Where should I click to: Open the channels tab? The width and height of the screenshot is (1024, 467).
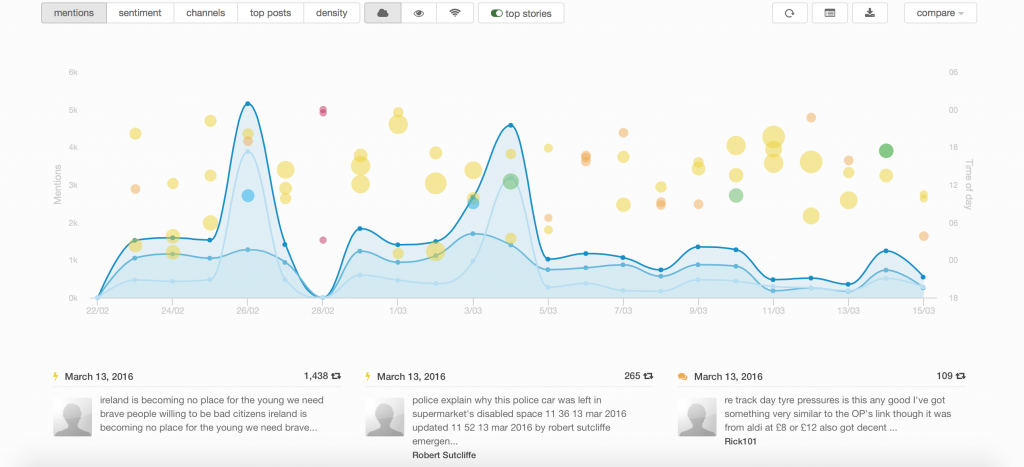click(205, 13)
